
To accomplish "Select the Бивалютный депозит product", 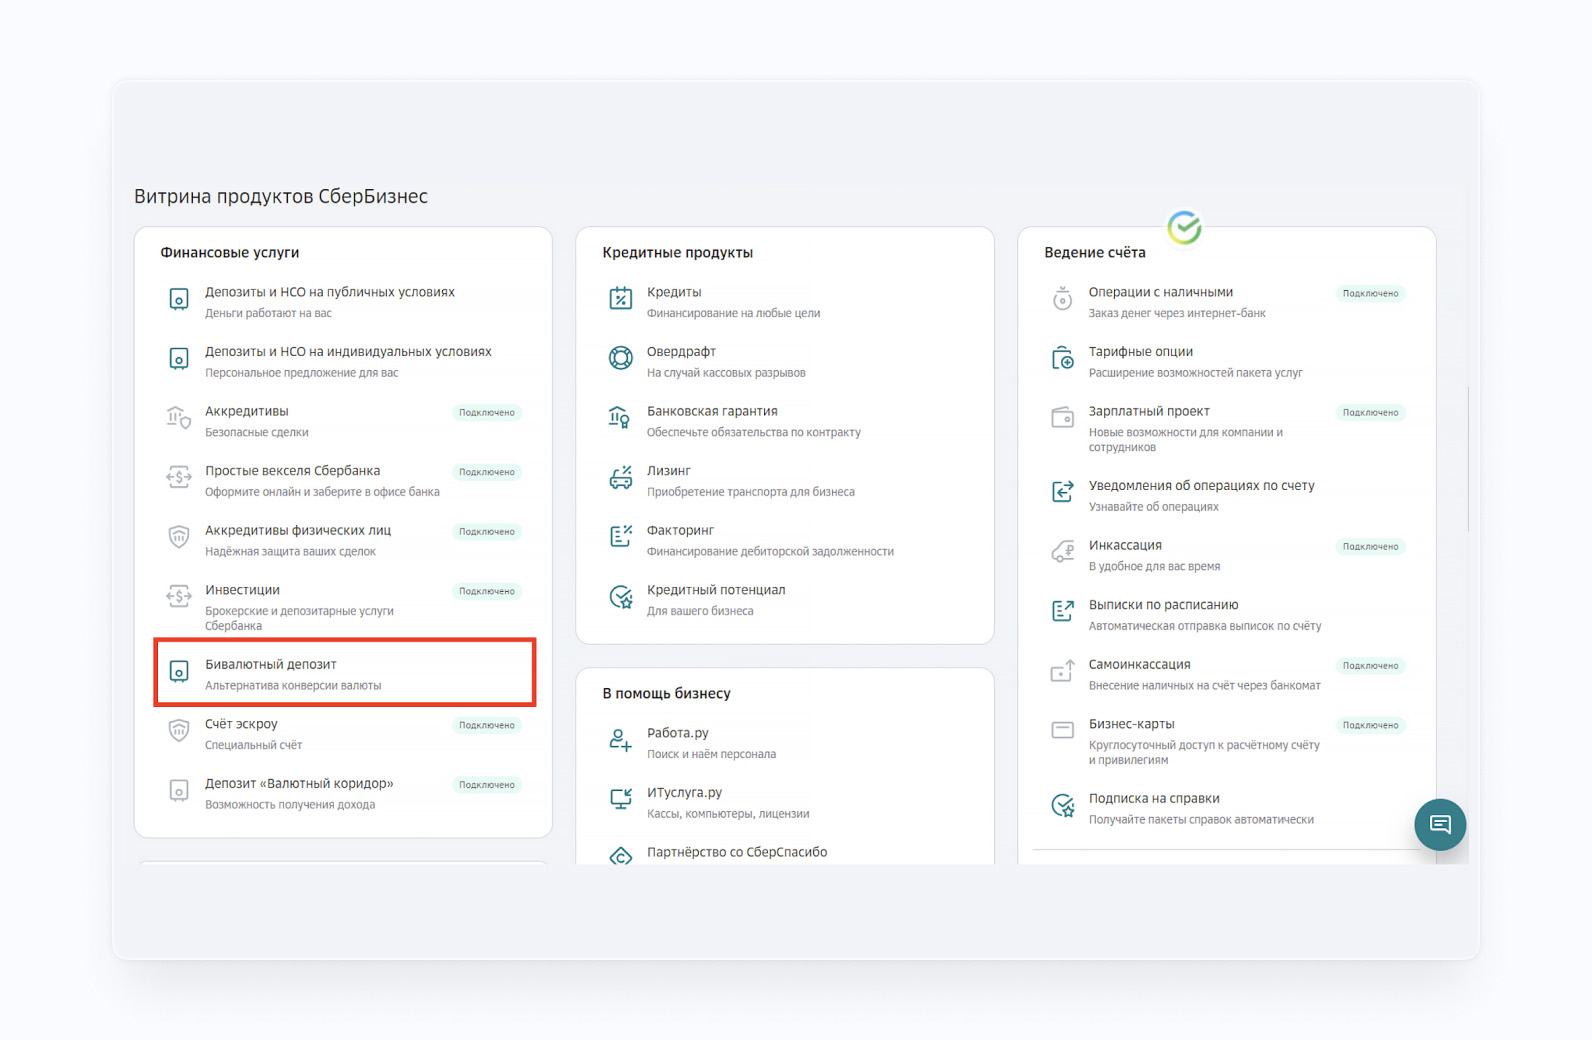I will point(345,673).
